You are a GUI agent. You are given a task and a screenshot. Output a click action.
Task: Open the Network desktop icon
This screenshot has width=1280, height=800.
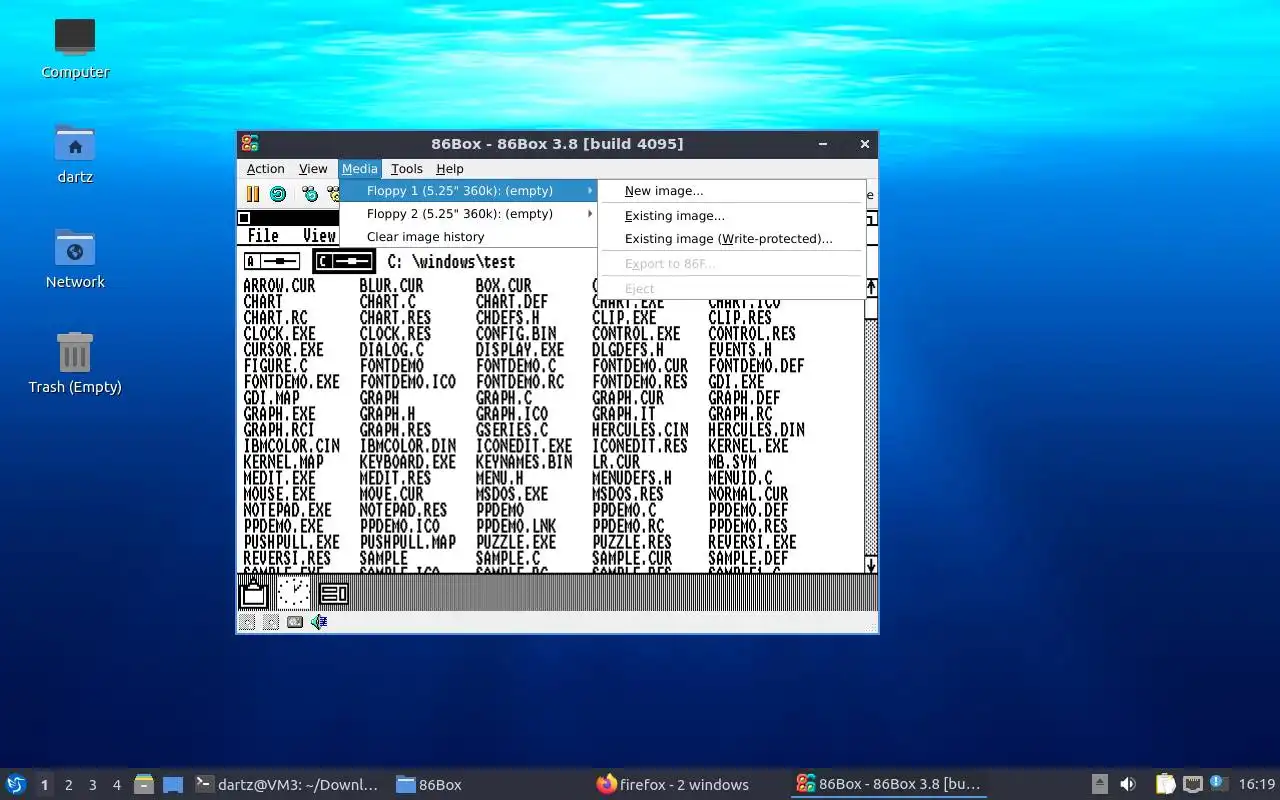click(x=75, y=259)
